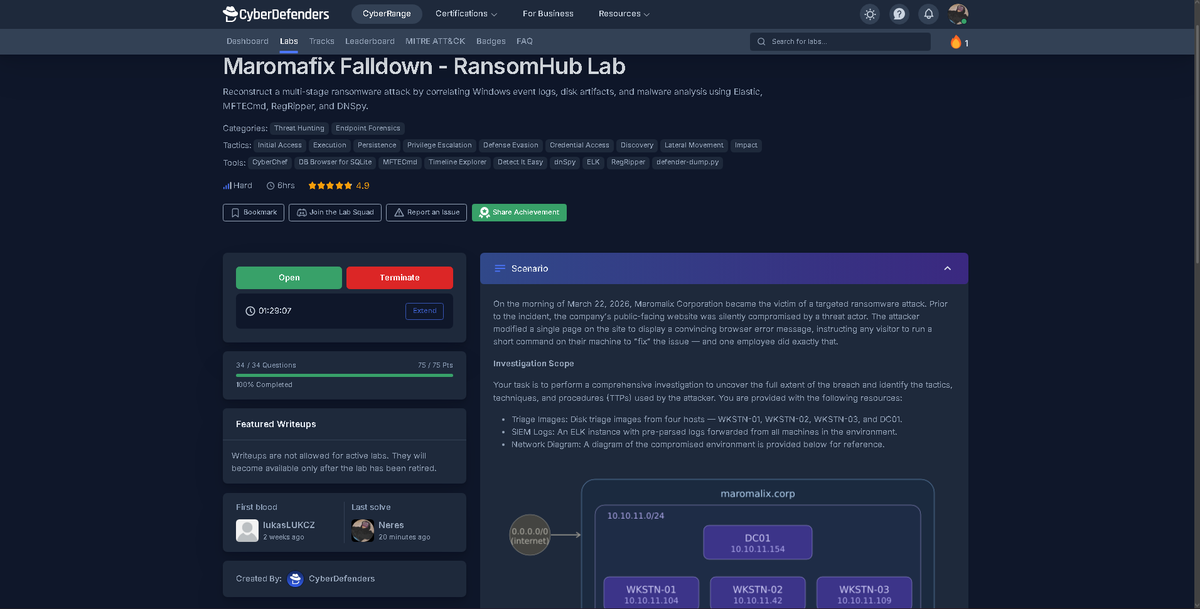Click the ELK tool tag
1200x609 pixels.
point(593,162)
